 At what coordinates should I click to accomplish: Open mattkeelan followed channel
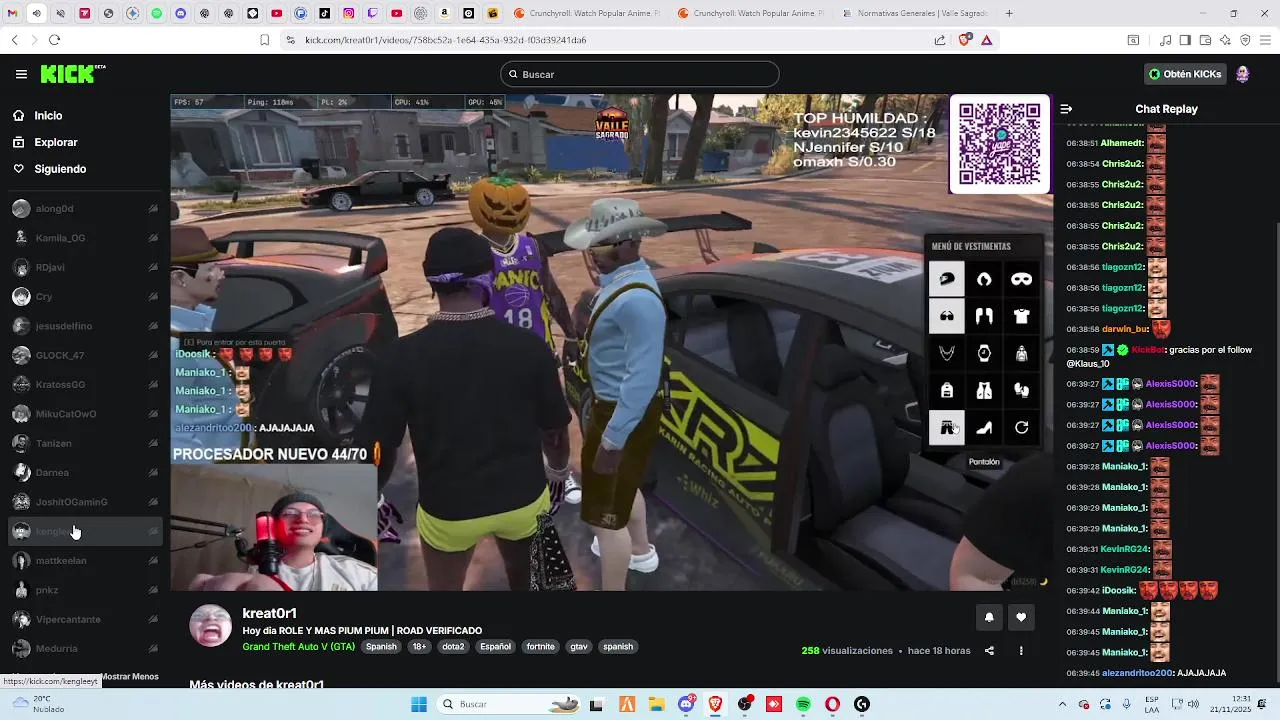(x=84, y=561)
